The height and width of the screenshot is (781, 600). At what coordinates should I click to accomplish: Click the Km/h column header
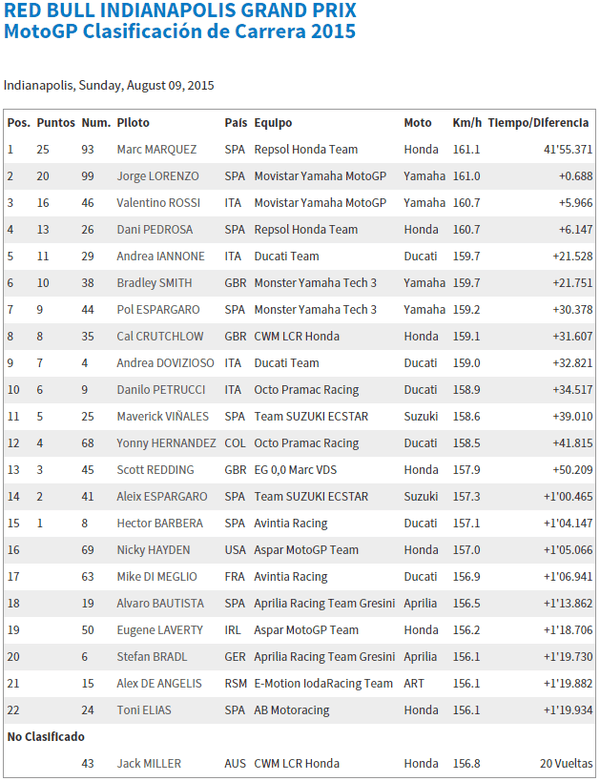pyautogui.click(x=466, y=123)
